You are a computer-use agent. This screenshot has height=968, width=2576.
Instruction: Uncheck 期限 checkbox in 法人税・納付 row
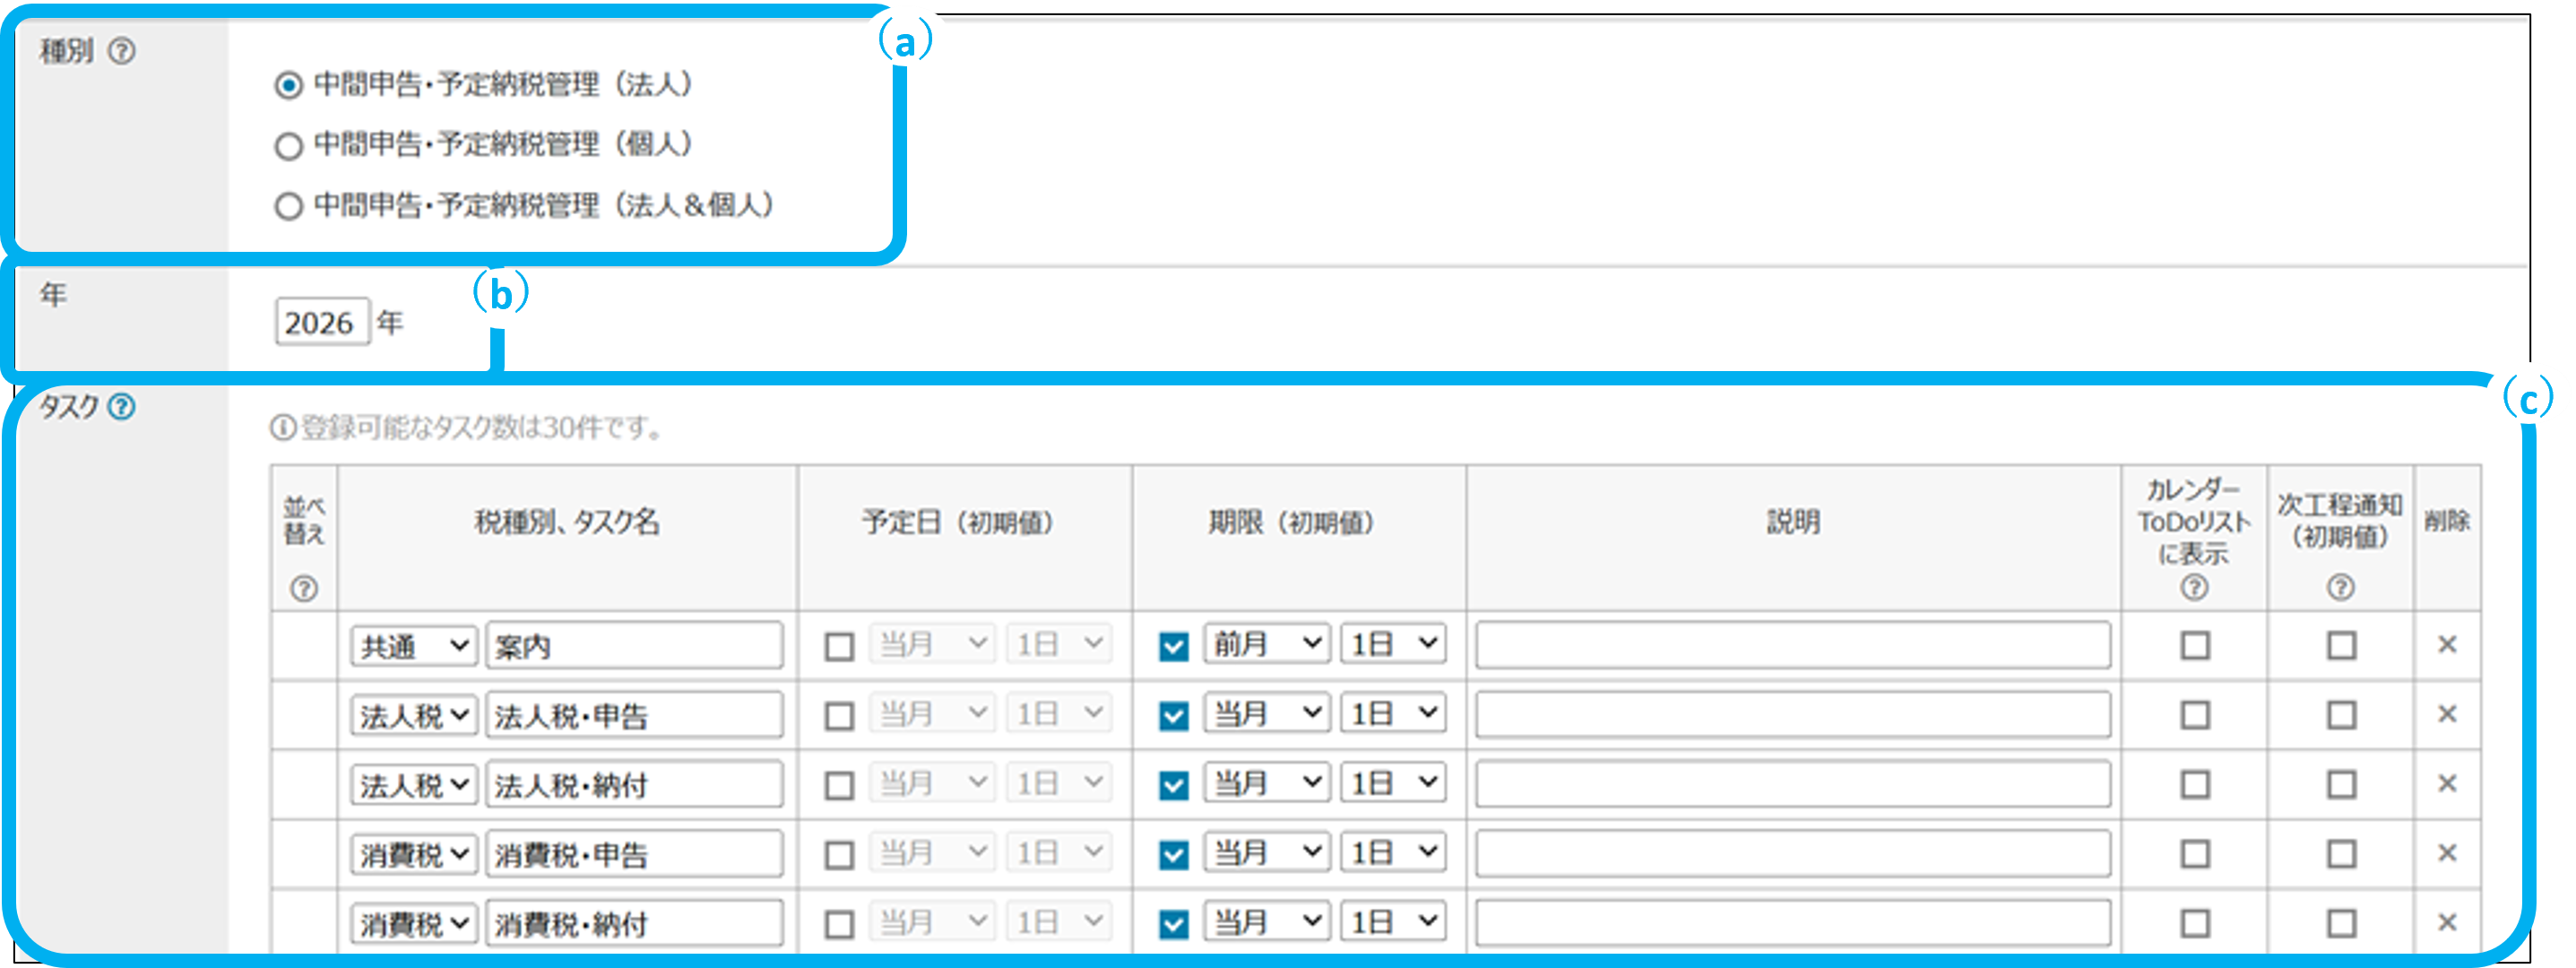[x=1173, y=785]
